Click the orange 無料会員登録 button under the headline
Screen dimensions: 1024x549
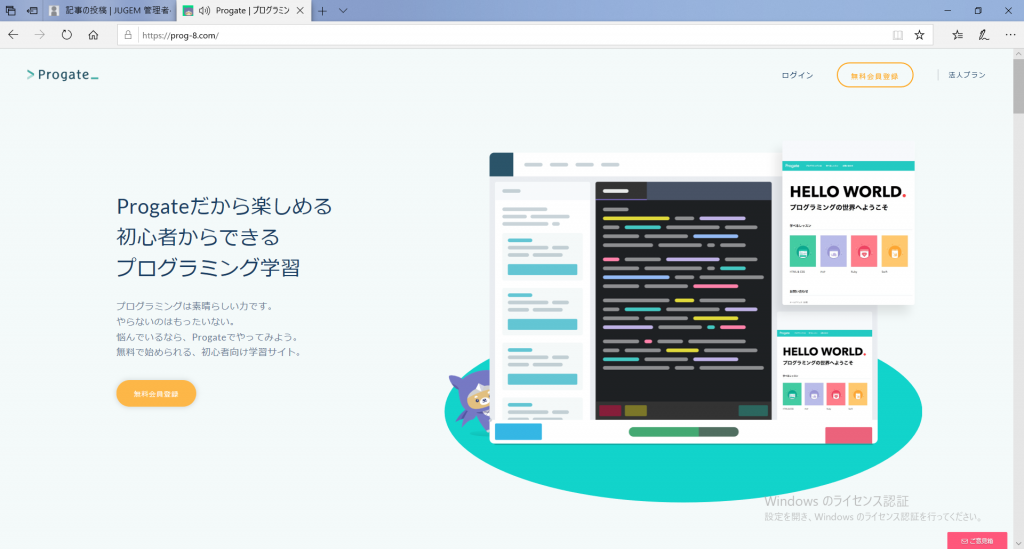pyautogui.click(x=156, y=393)
